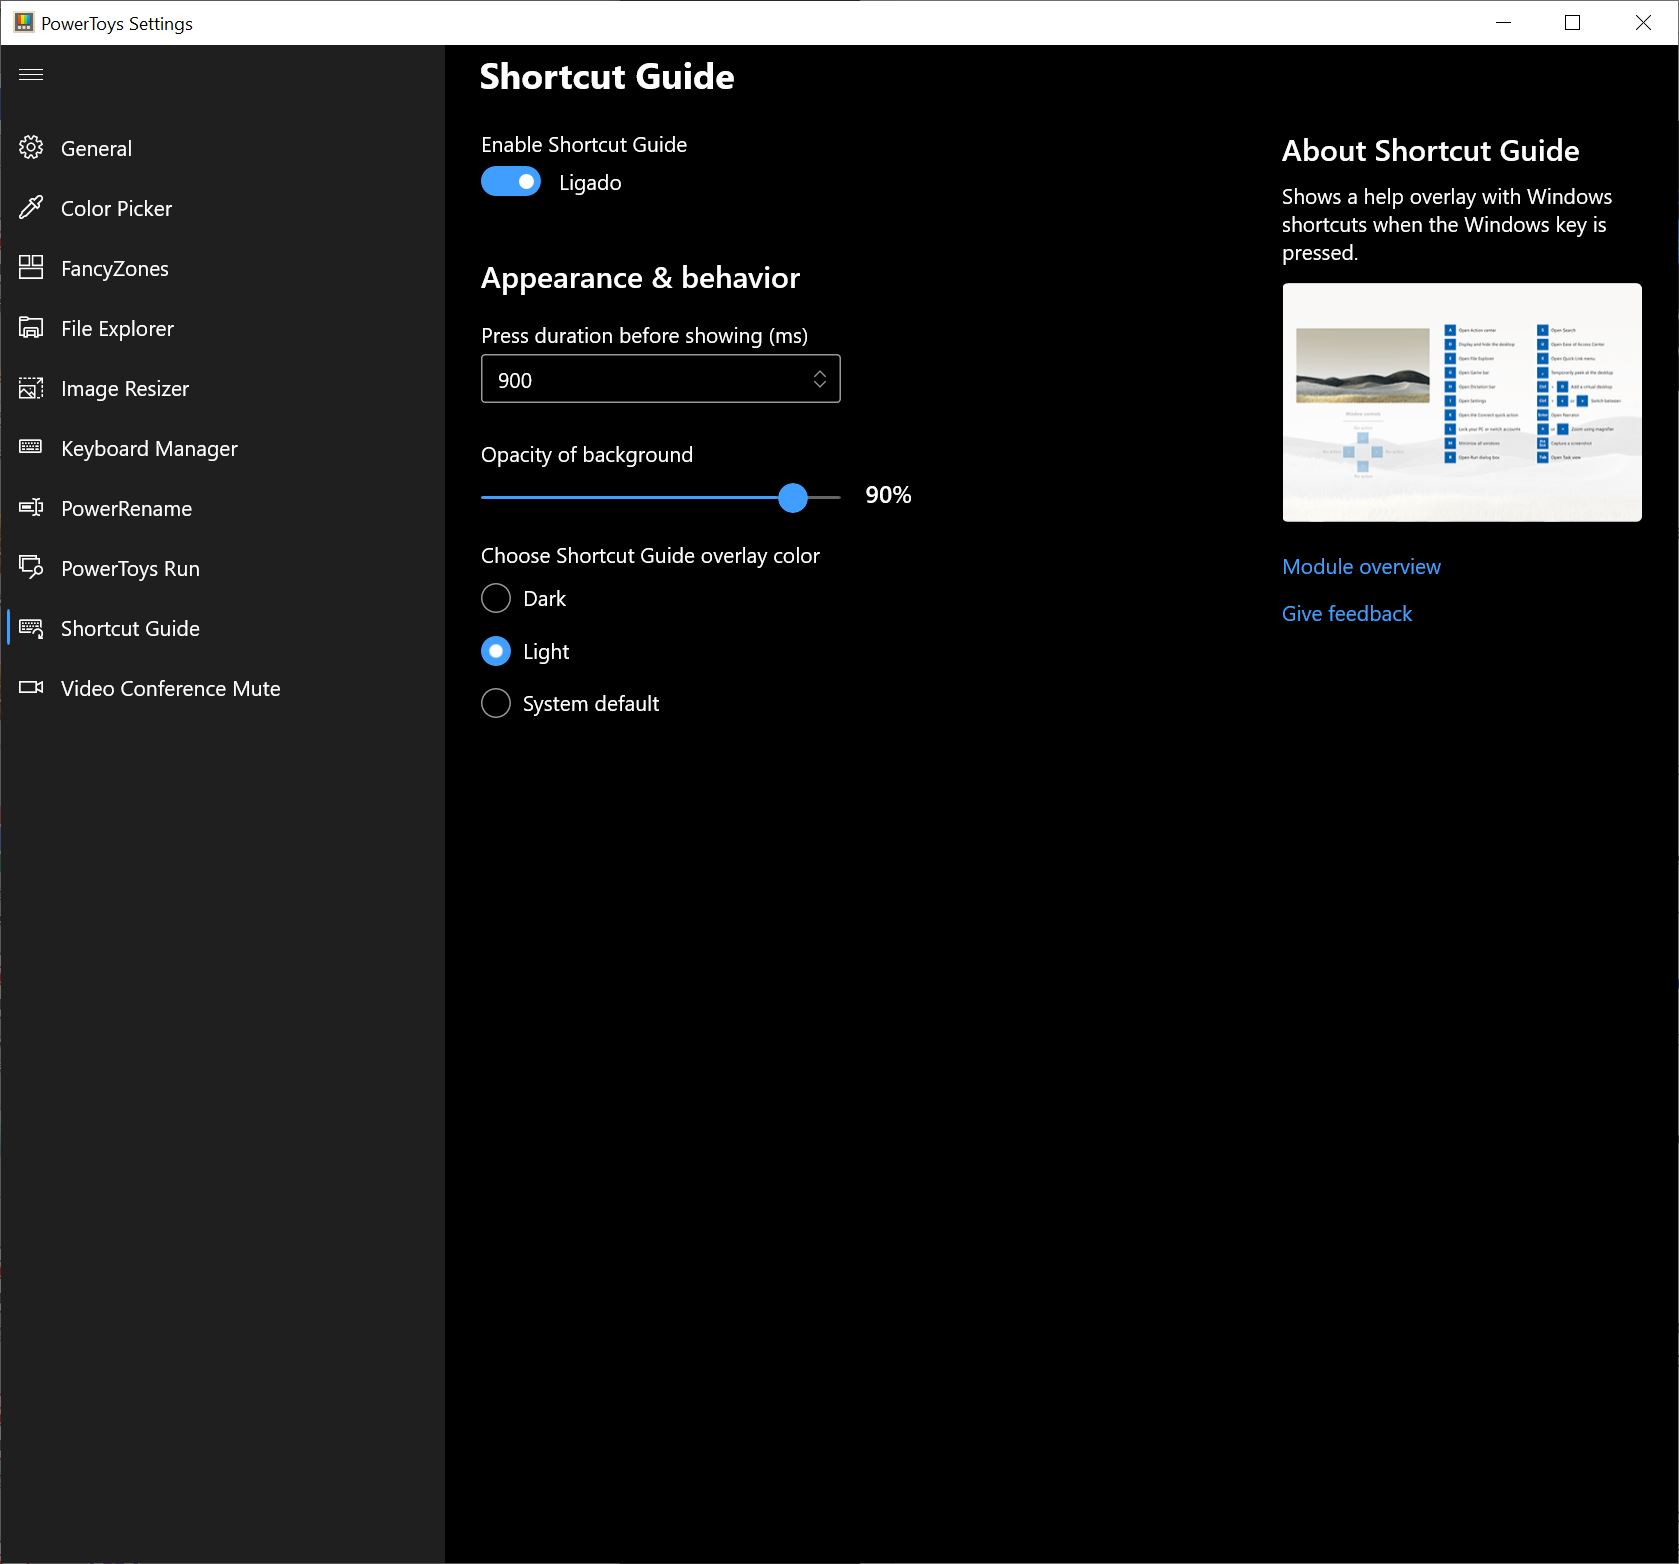Minimize the PowerToys Settings window

pos(1503,22)
